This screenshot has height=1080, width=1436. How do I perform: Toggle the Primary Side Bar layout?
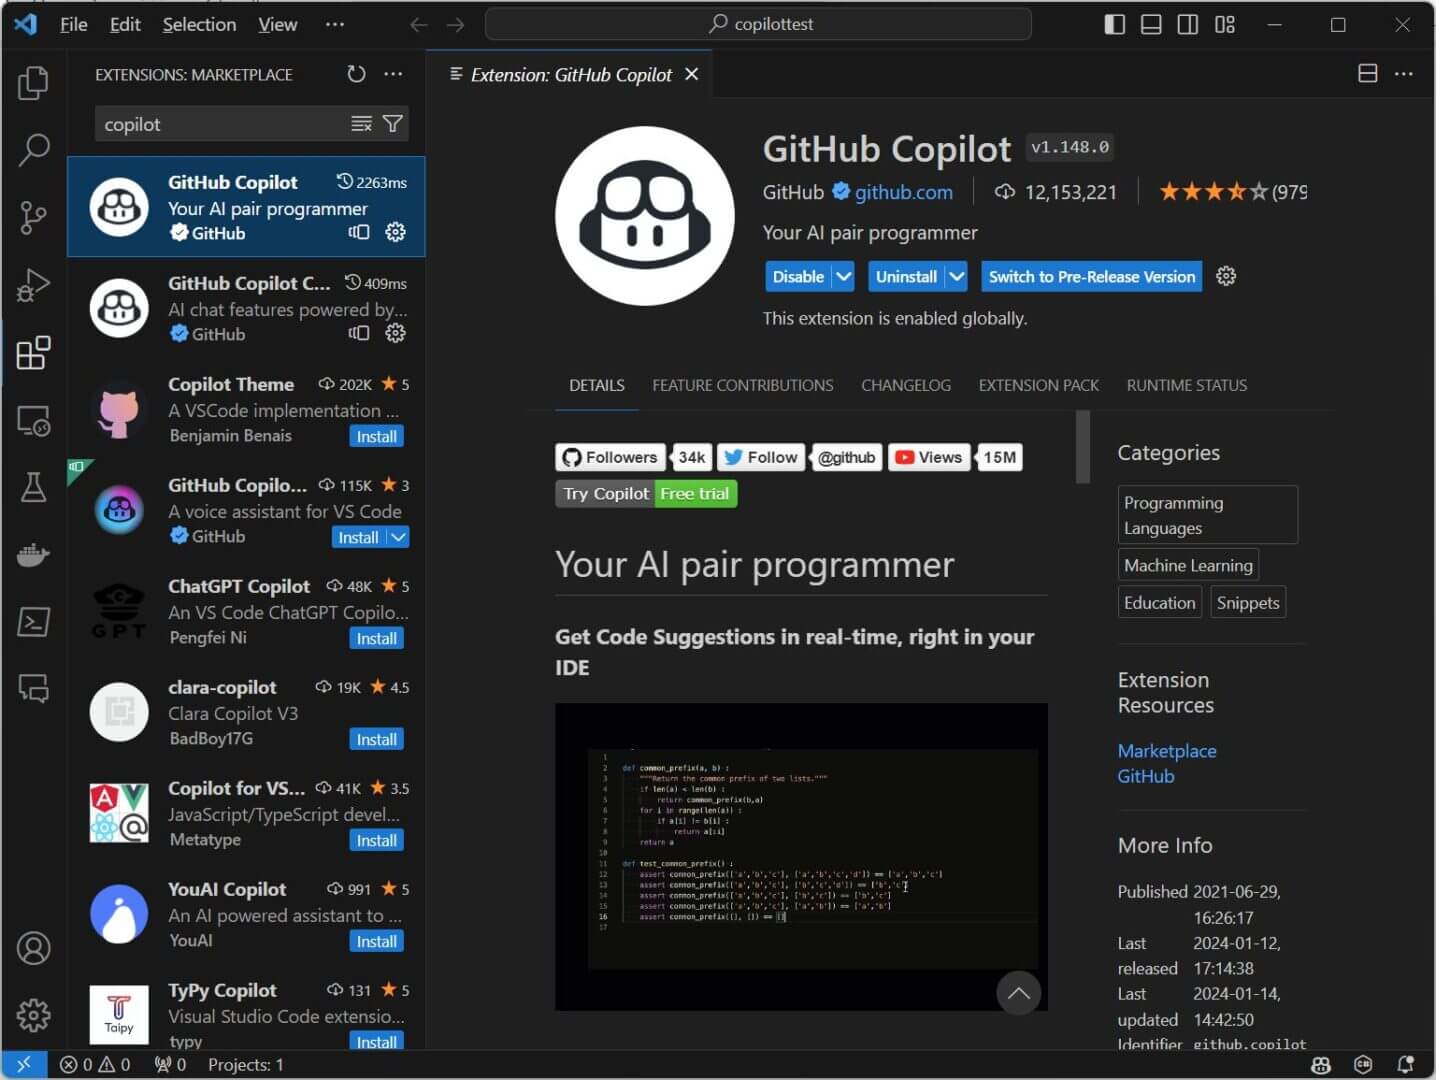tap(1114, 24)
